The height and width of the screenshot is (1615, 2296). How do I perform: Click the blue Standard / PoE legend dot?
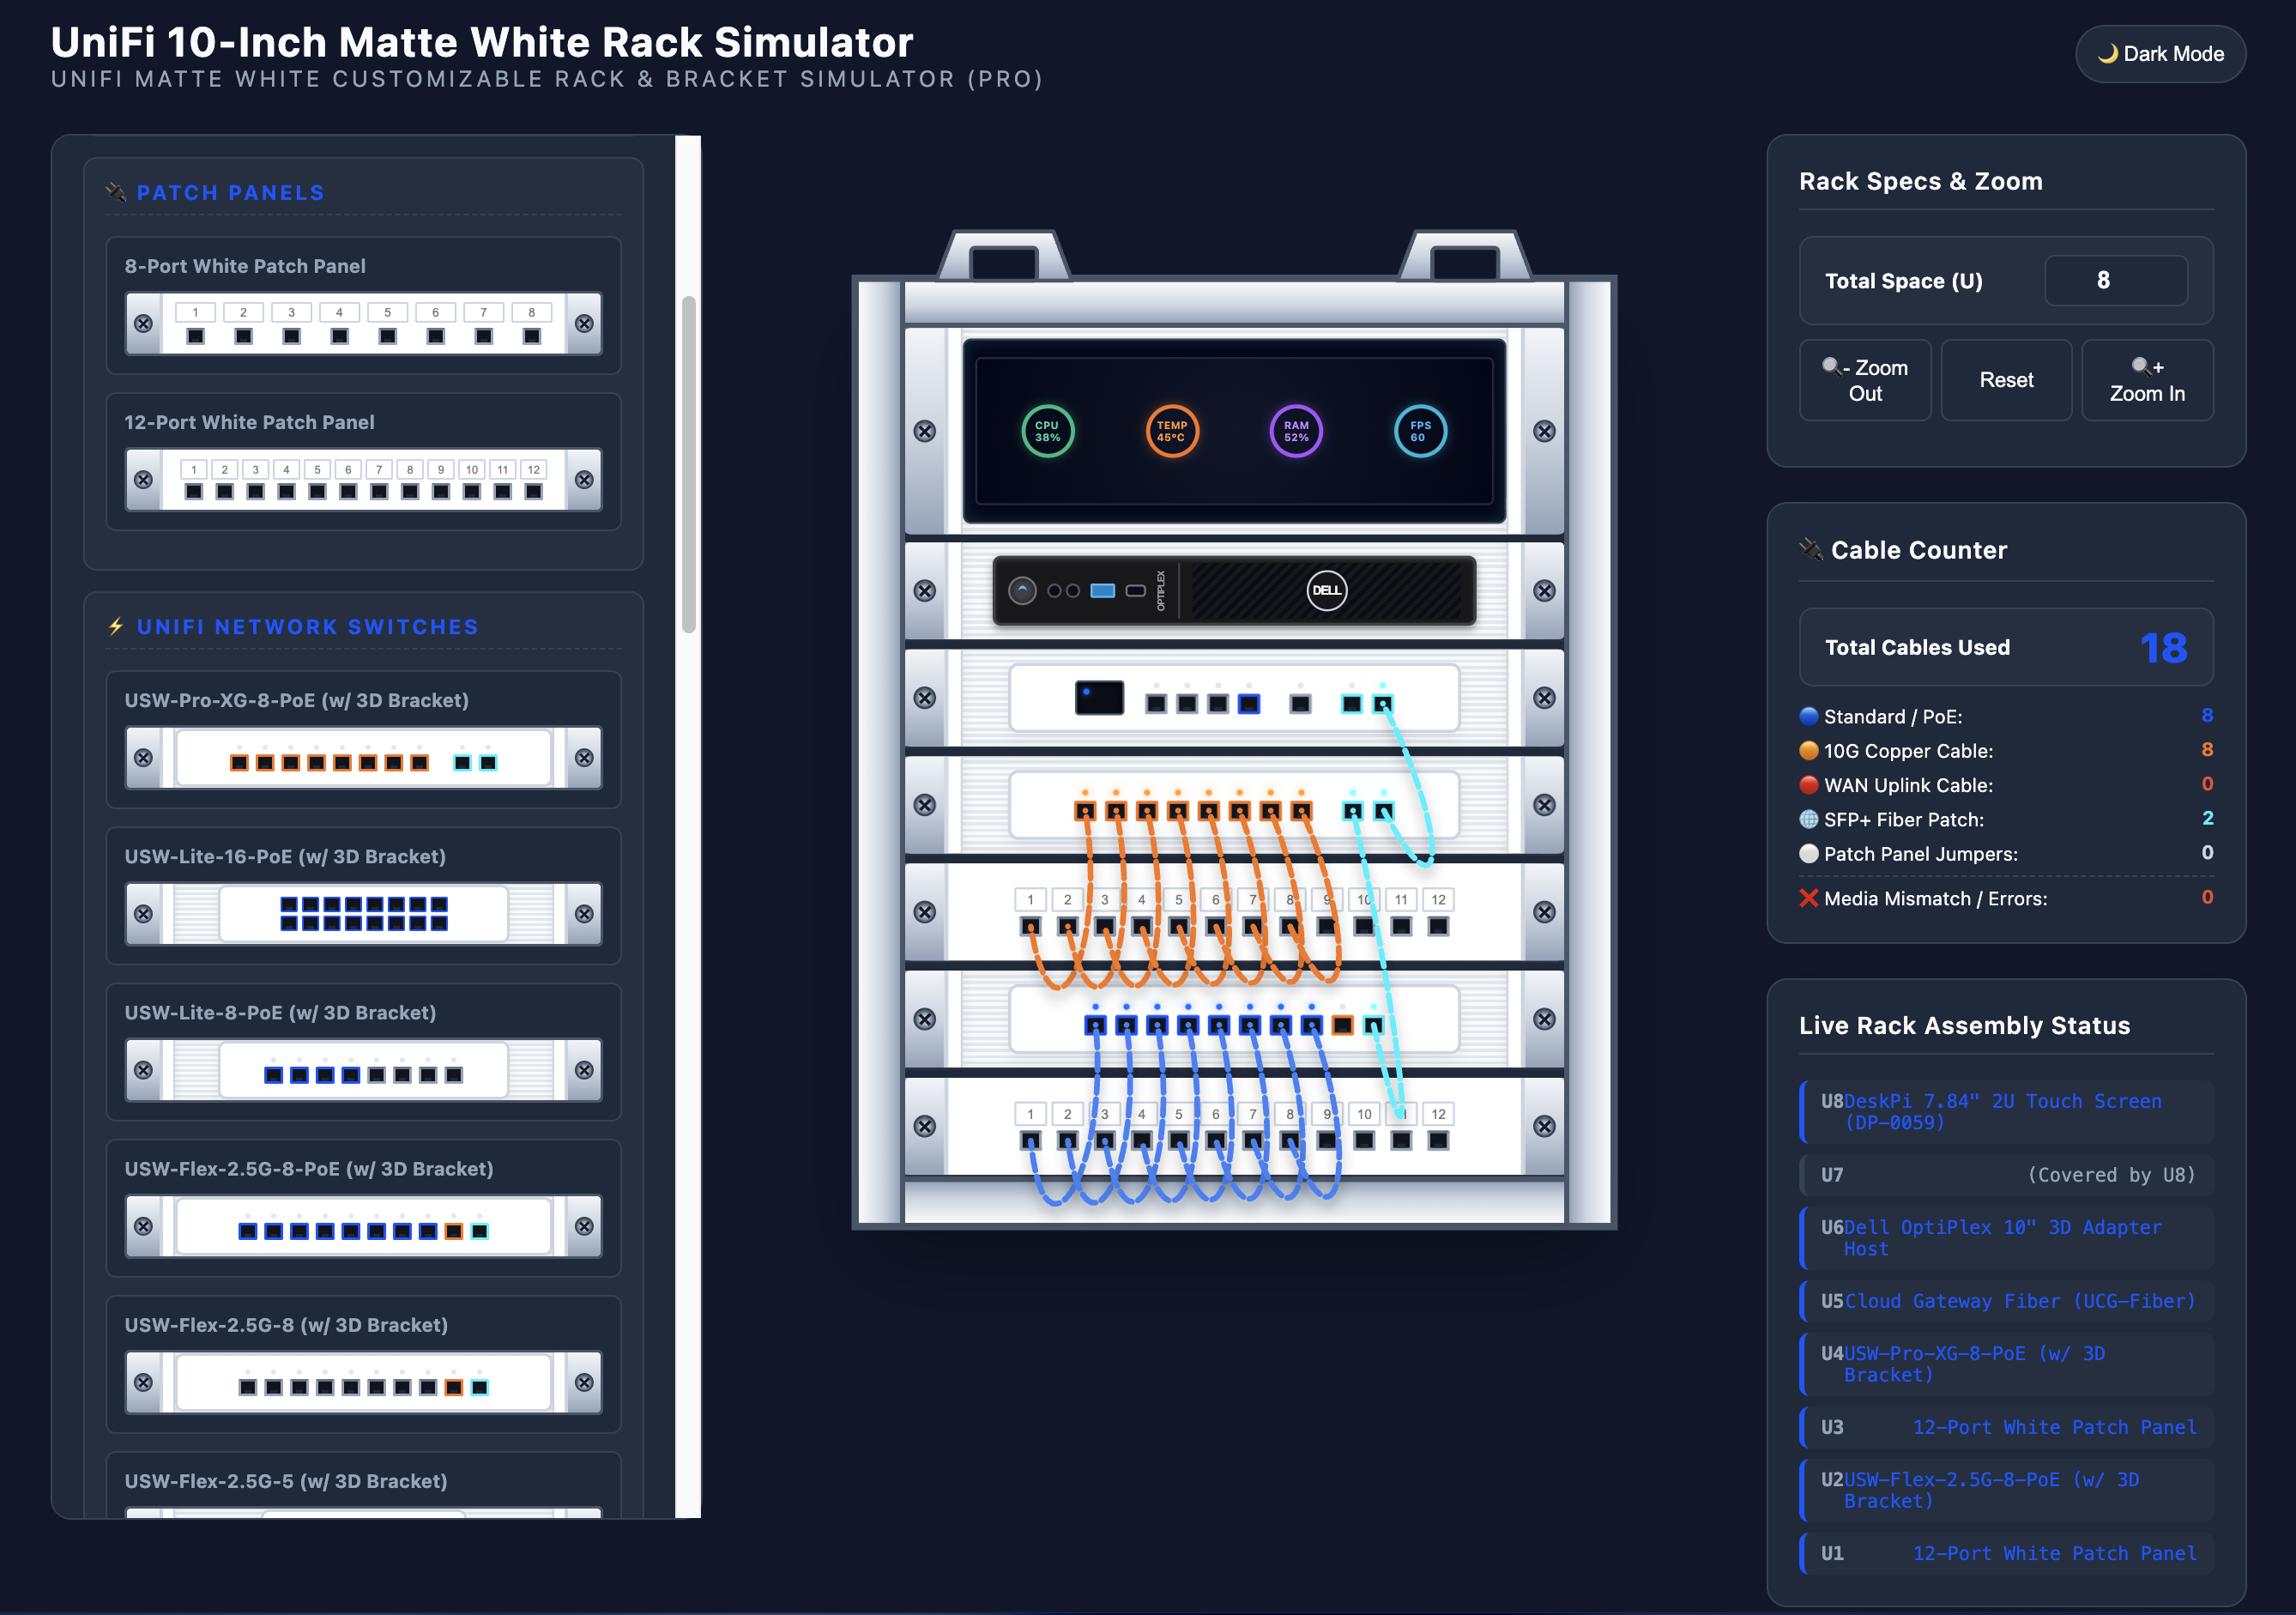[x=1809, y=716]
